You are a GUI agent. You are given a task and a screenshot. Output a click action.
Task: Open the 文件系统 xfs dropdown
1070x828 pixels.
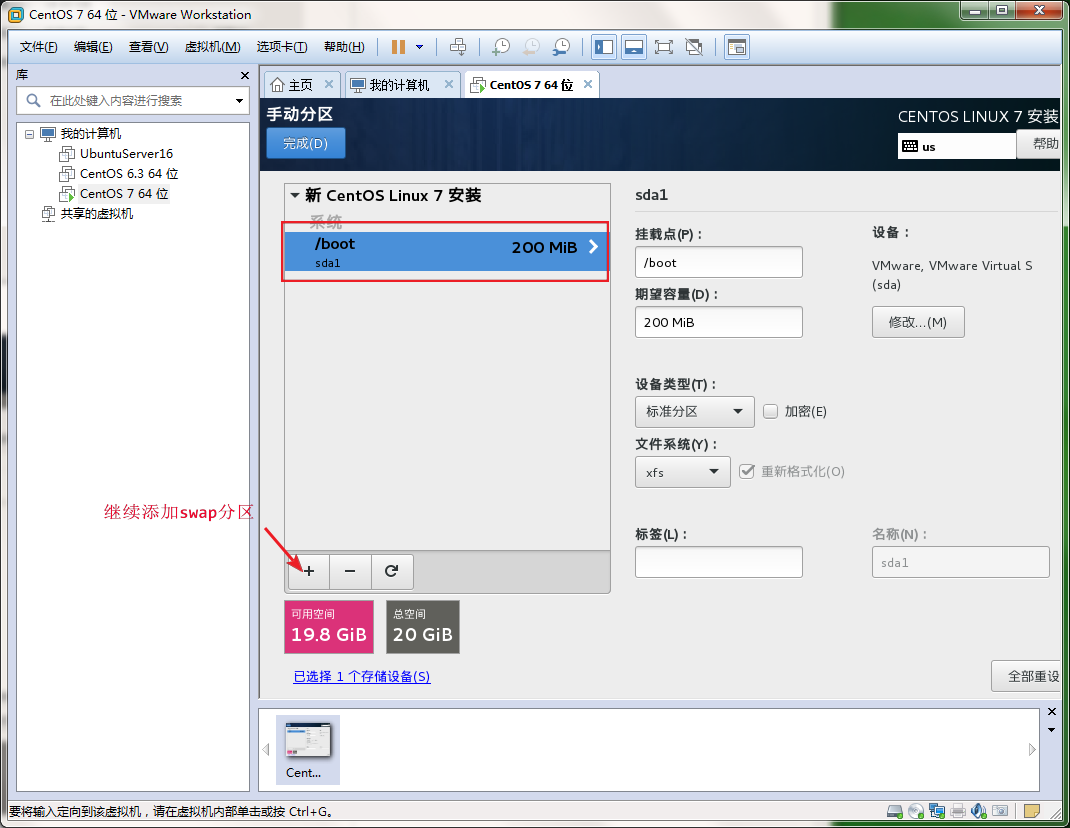point(682,472)
